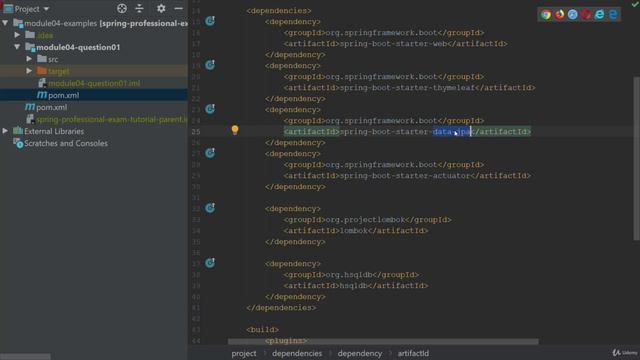640x360 pixels.
Task: Click 'project' in the XML breadcrumb
Action: [x=244, y=353]
